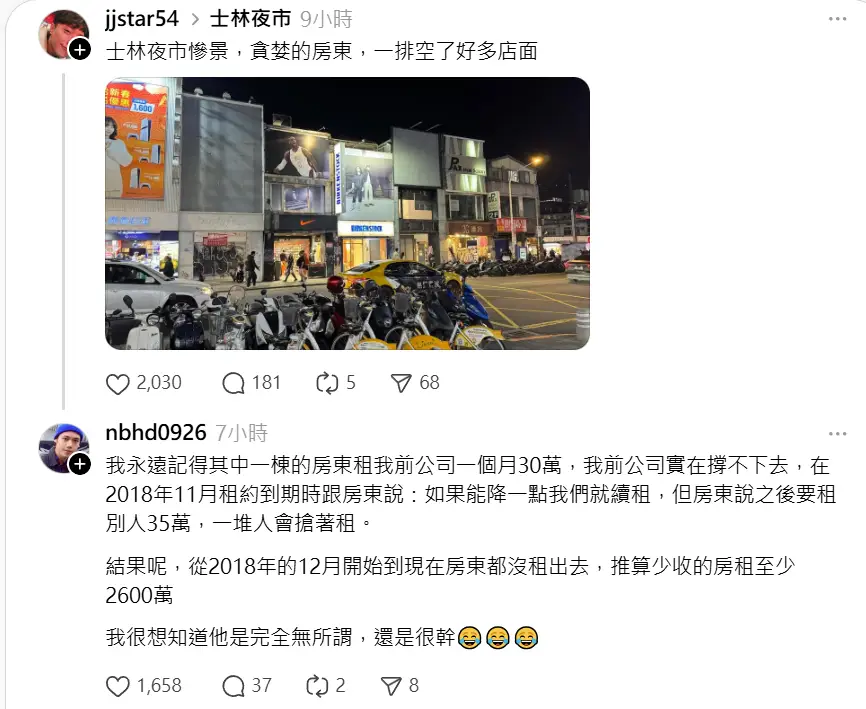Open the post timestamp 9小時
Screen dimensions: 866x709
pyautogui.click(x=326, y=19)
